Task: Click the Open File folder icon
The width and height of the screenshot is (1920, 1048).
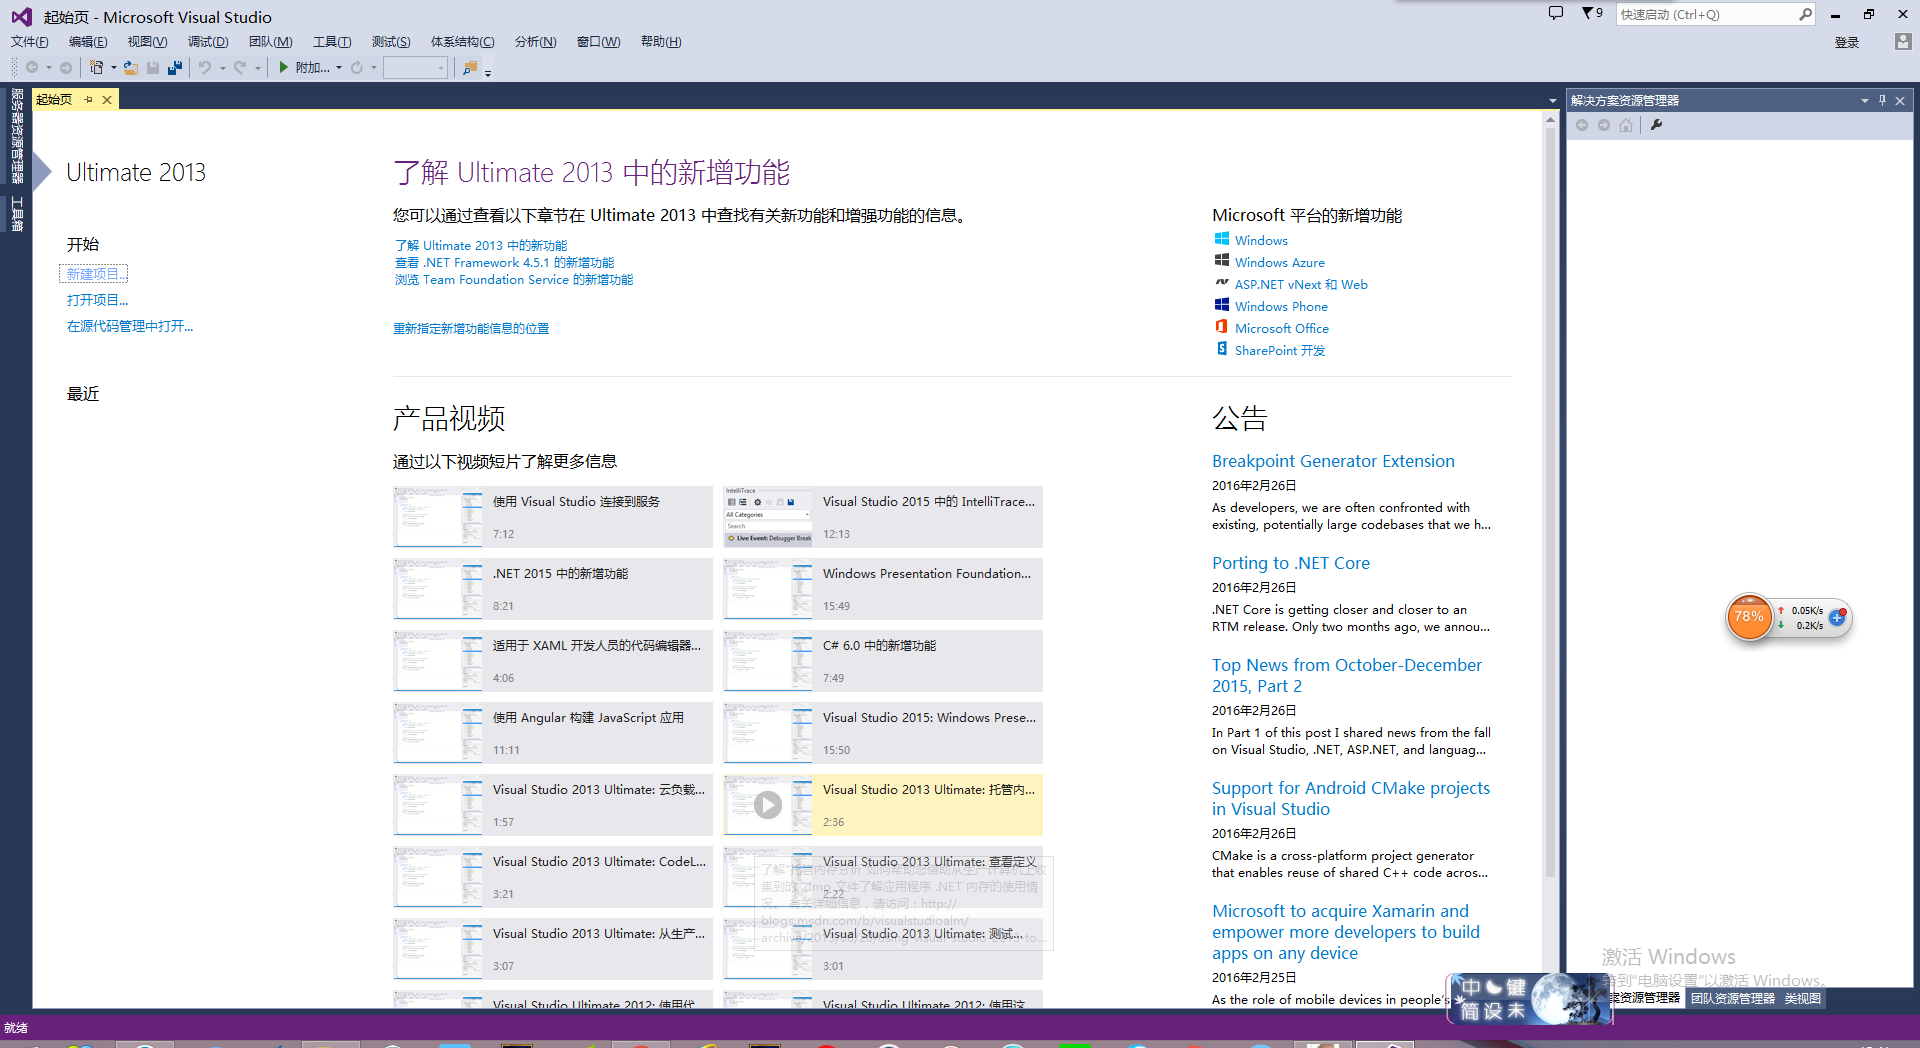Action: point(131,68)
